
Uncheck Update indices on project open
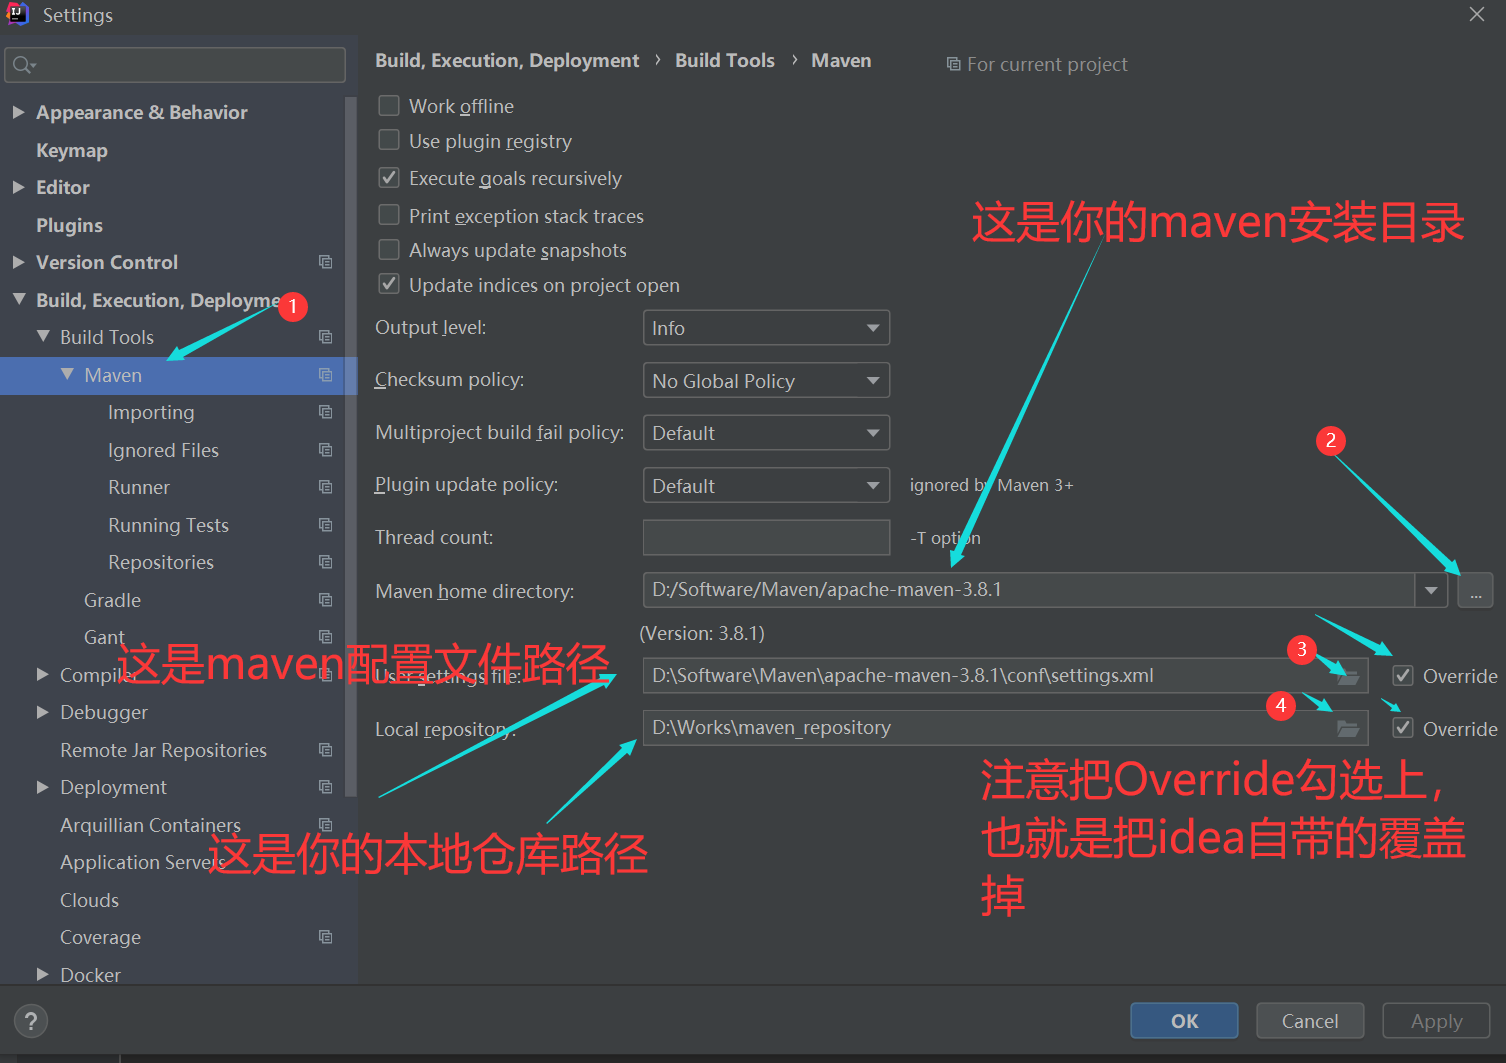[x=389, y=285]
